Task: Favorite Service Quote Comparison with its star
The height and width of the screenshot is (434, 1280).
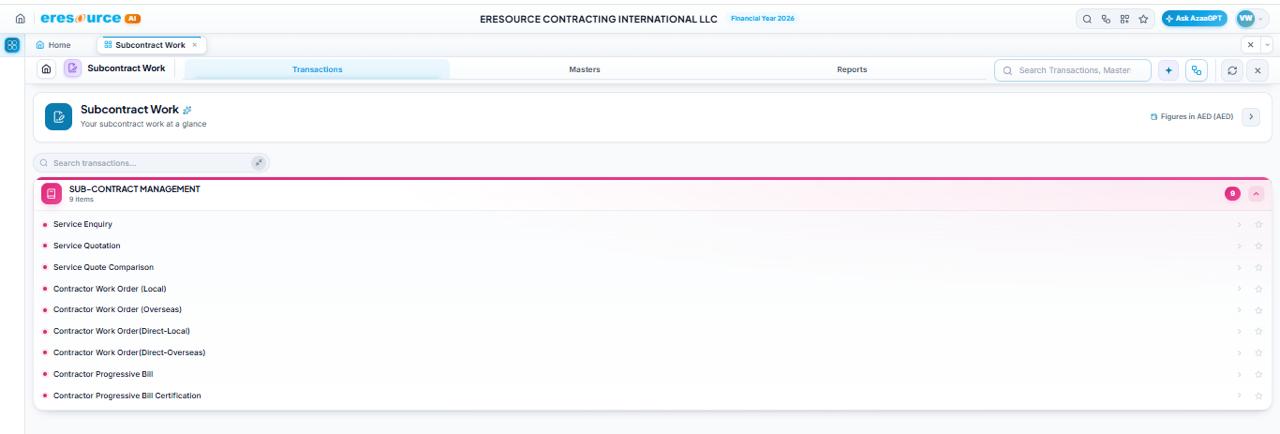Action: [x=1259, y=267]
